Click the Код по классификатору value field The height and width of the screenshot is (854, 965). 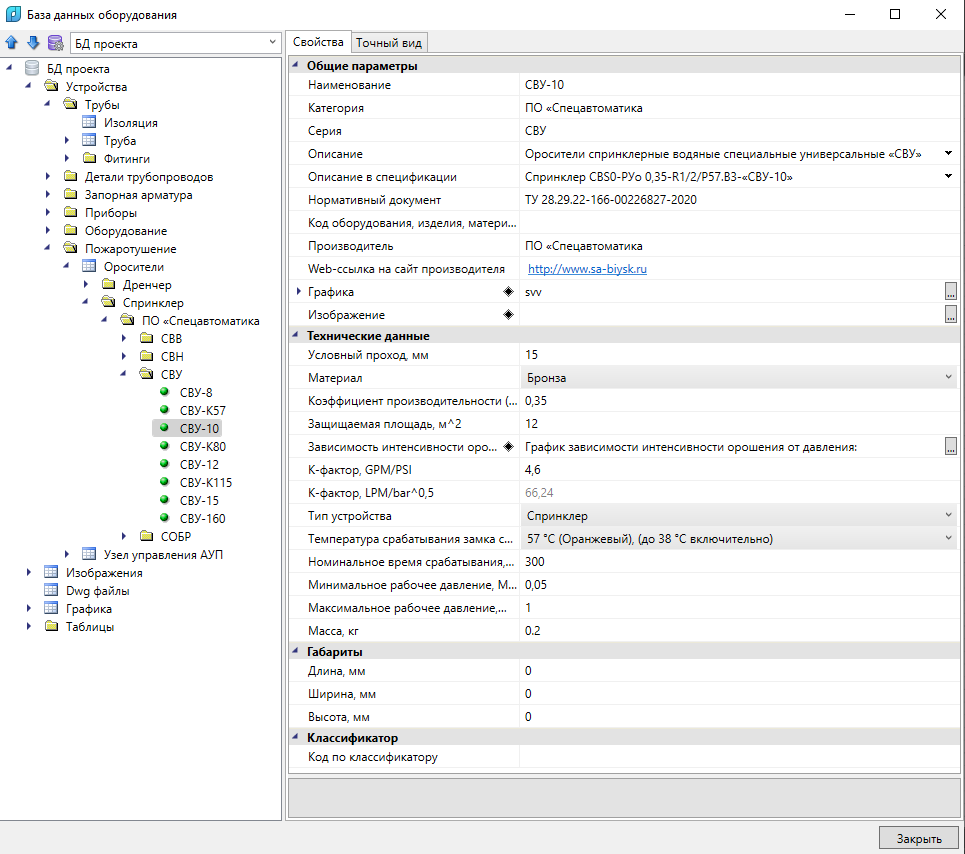[739, 757]
